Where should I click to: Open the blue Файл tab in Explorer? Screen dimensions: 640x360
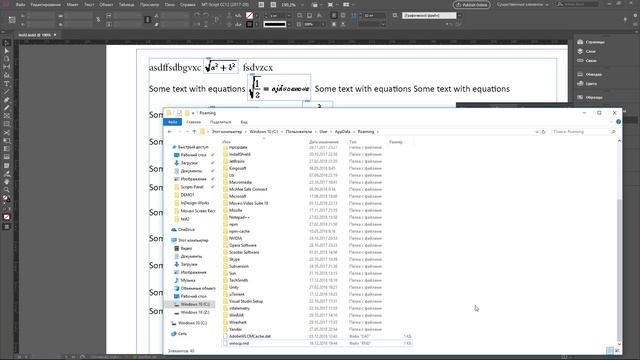coord(172,122)
